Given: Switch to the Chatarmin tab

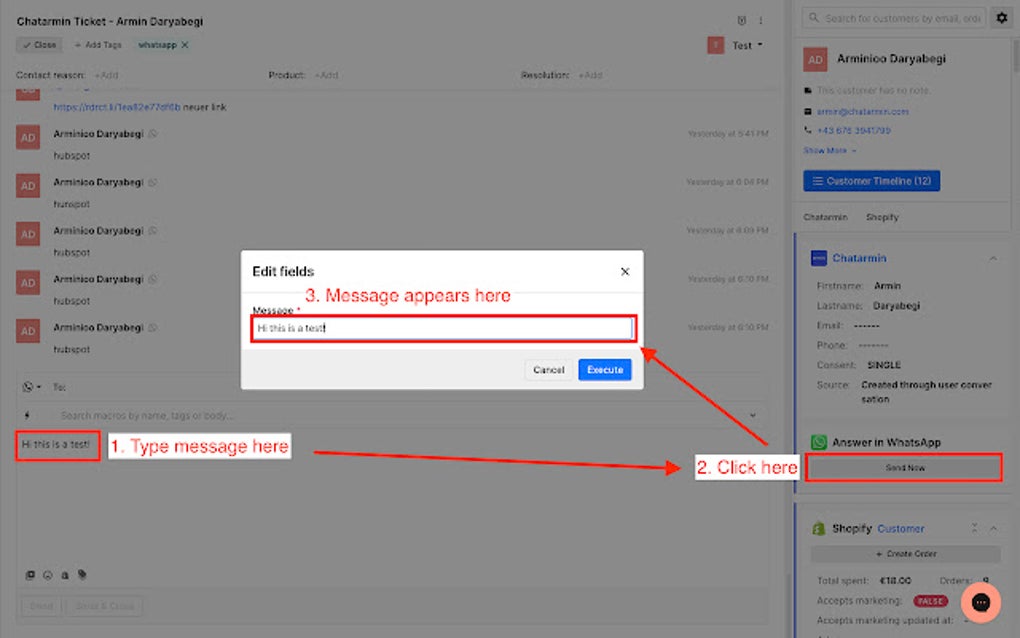Looking at the screenshot, I should [x=825, y=217].
